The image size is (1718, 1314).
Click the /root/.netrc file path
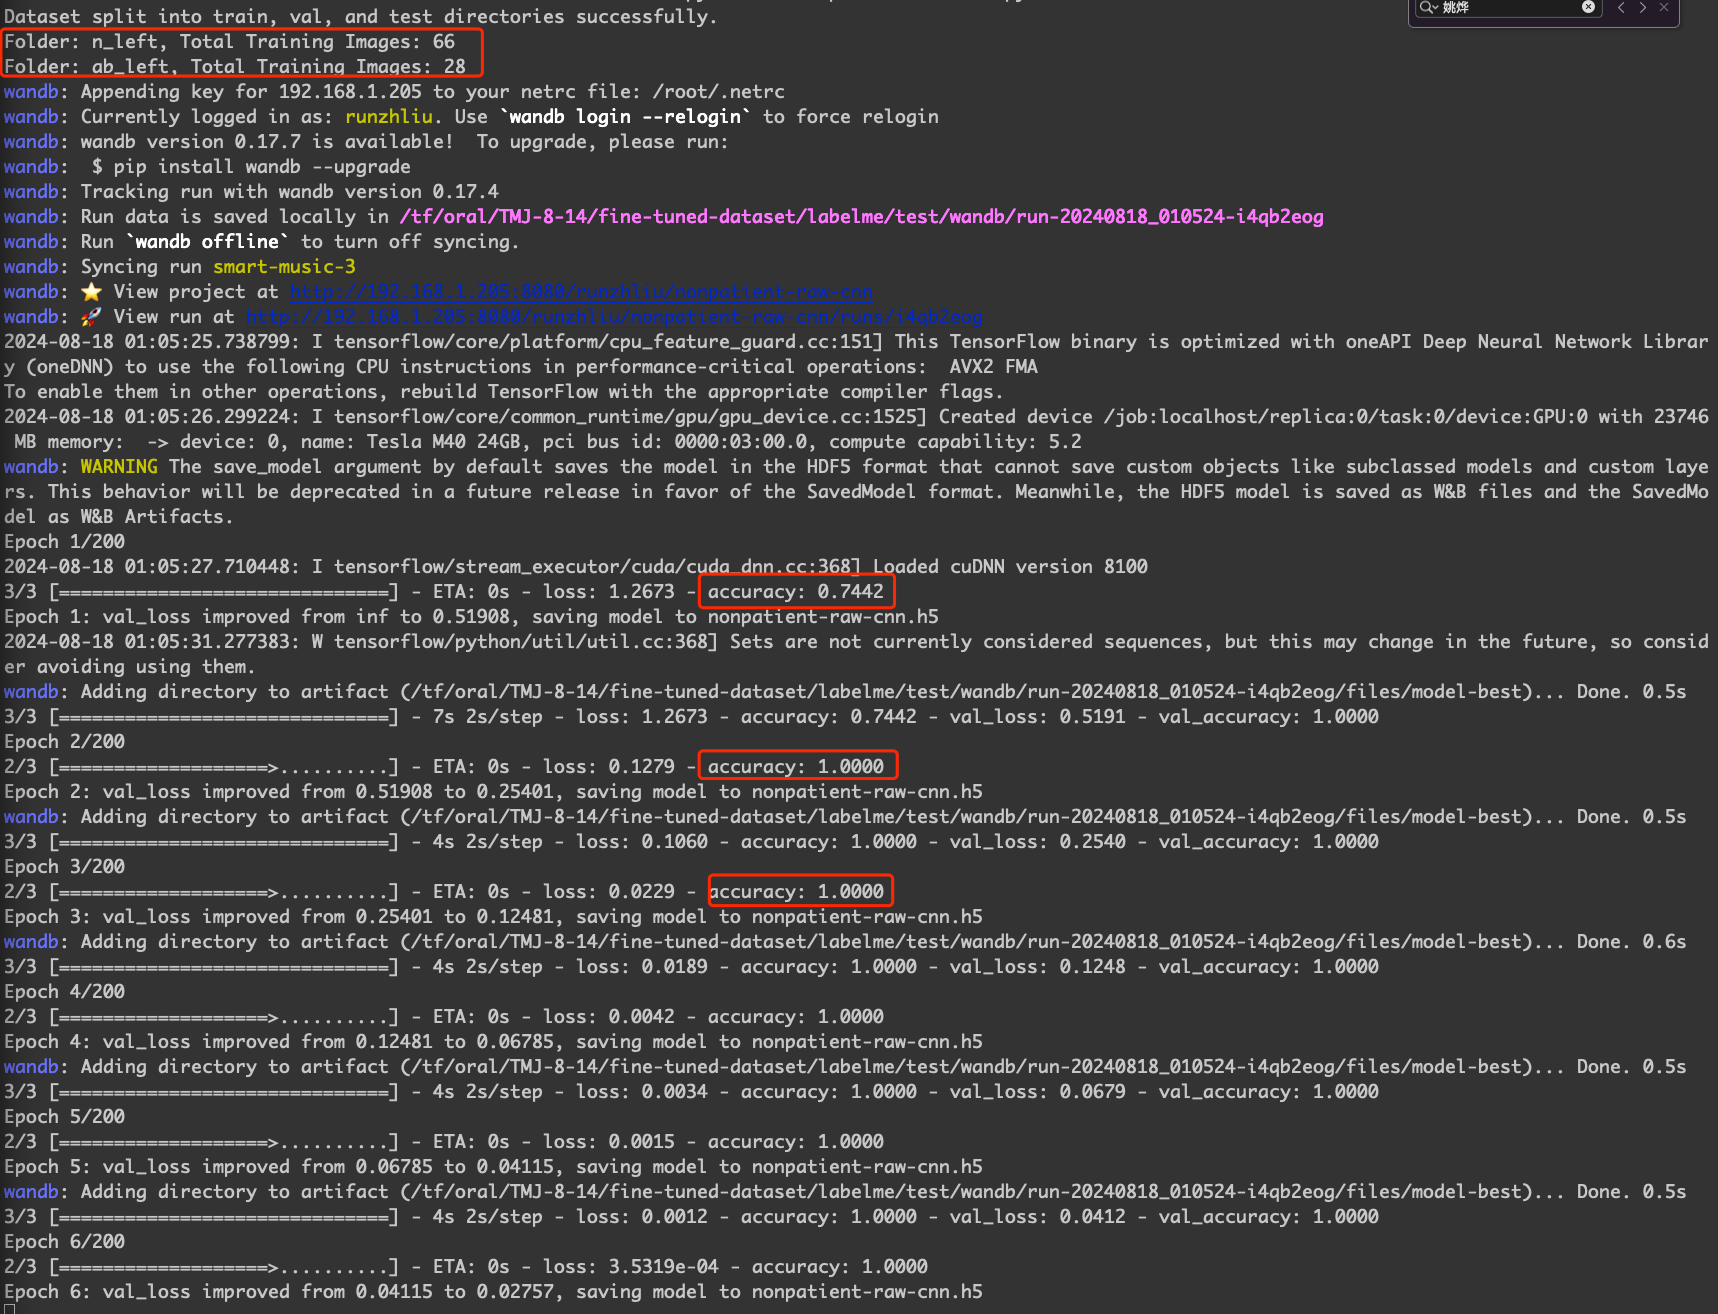718,92
